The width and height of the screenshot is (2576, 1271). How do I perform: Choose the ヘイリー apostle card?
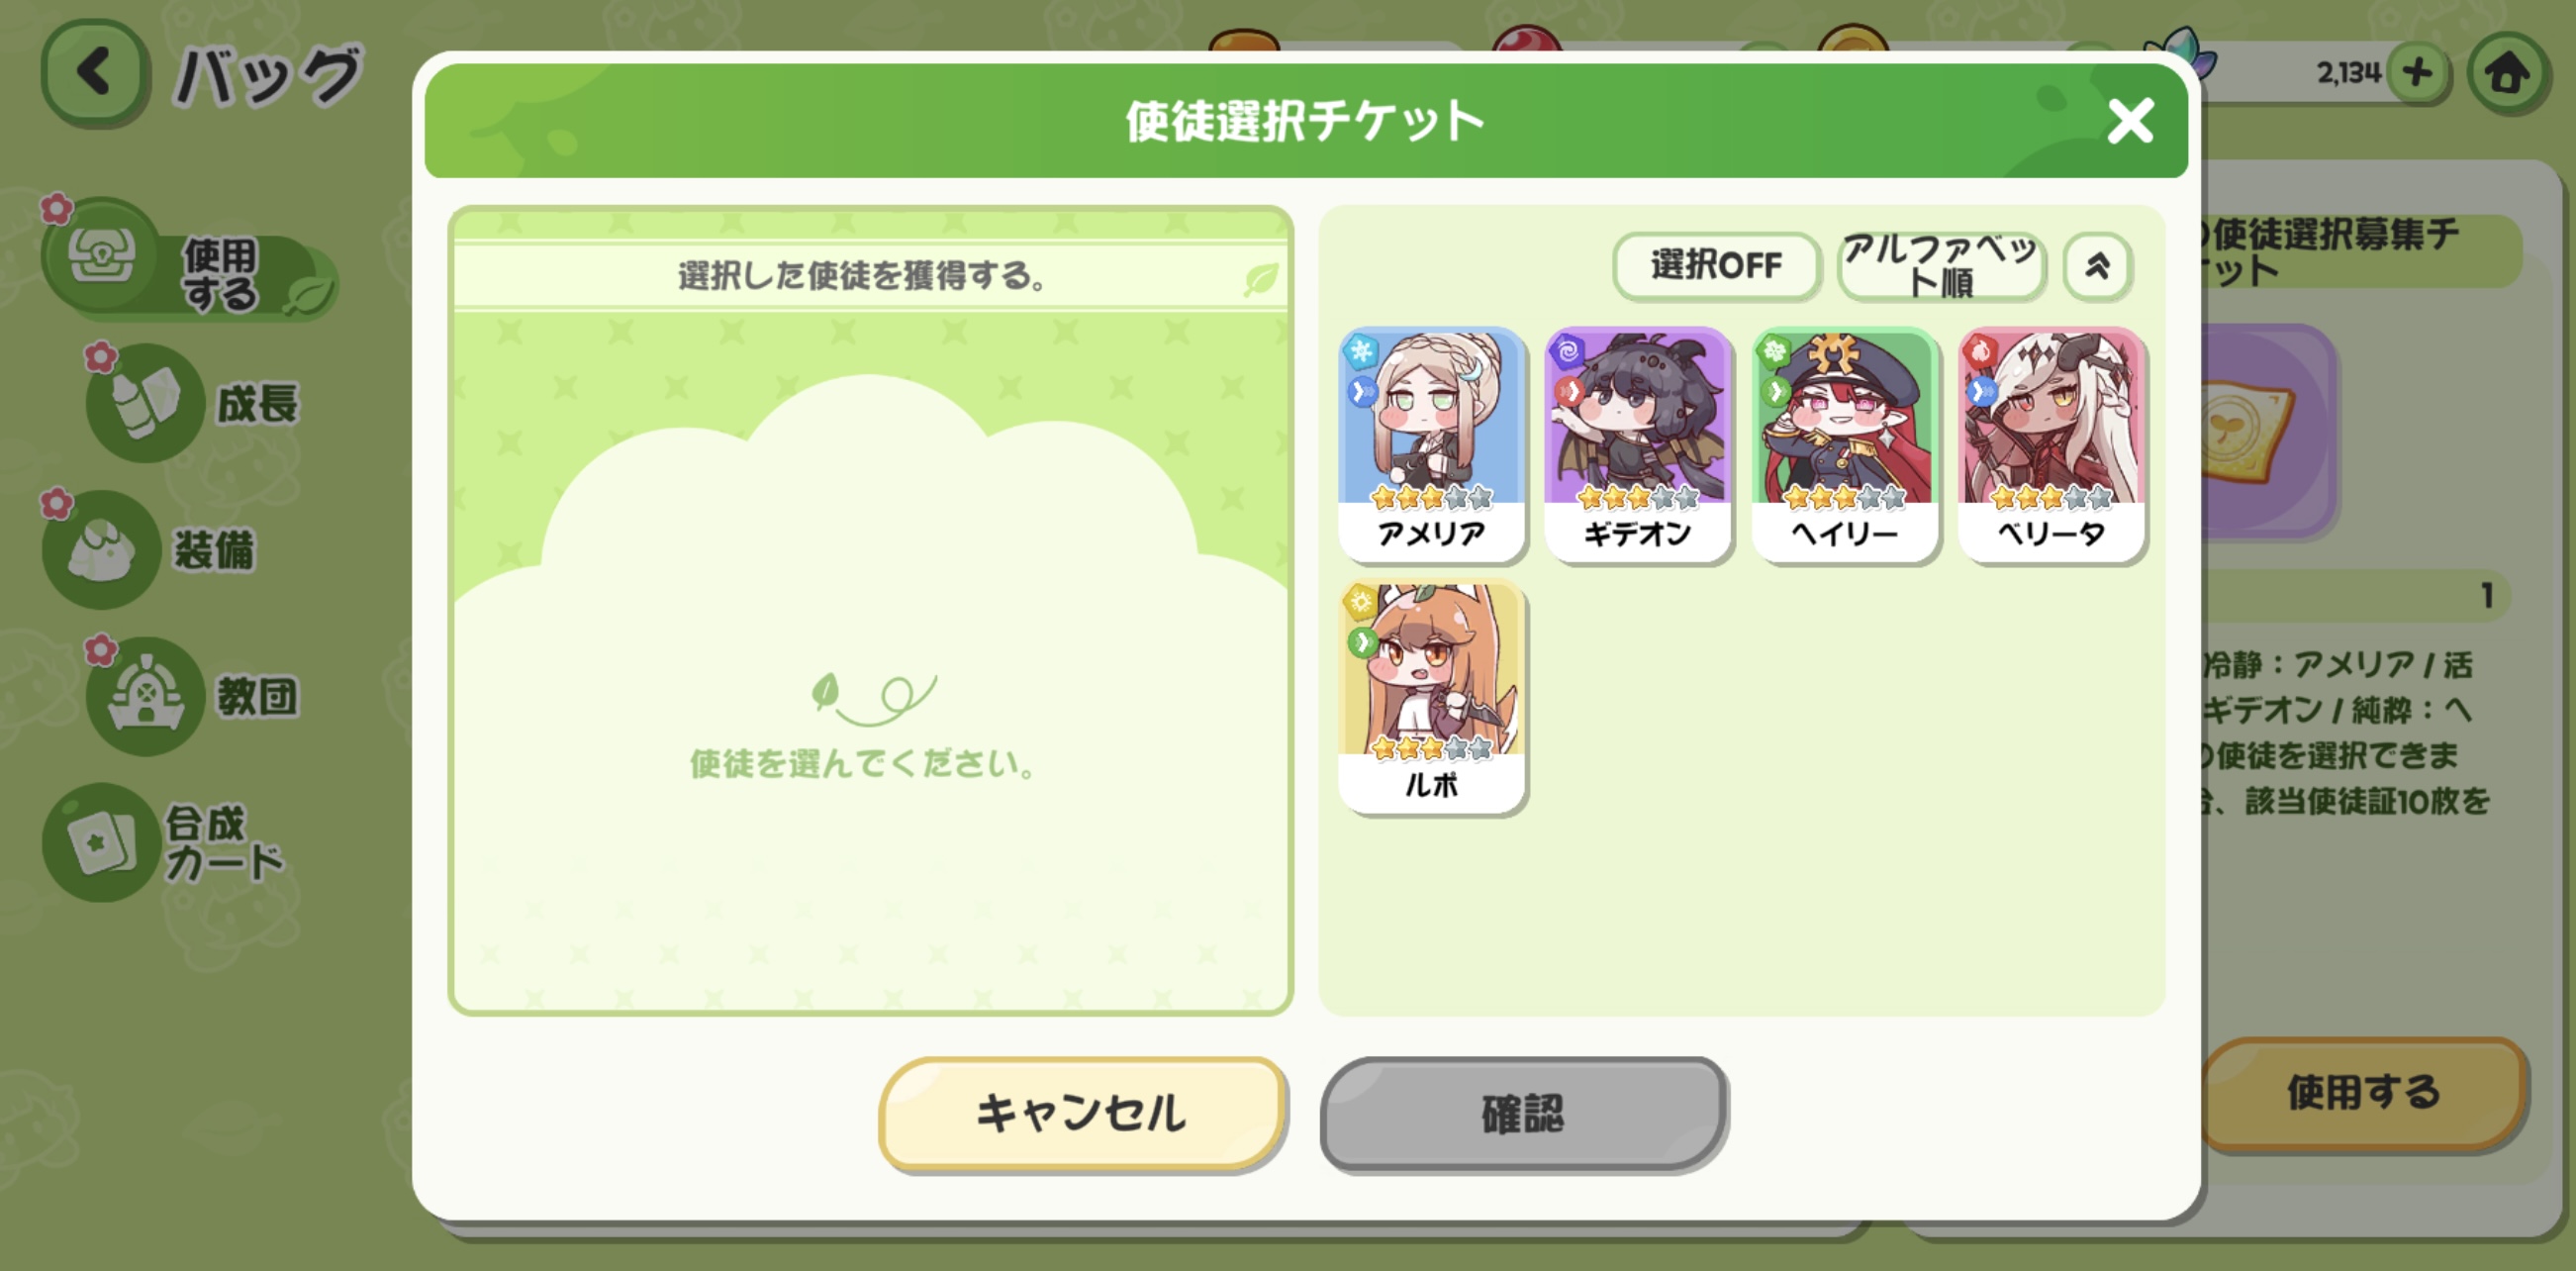point(1844,445)
